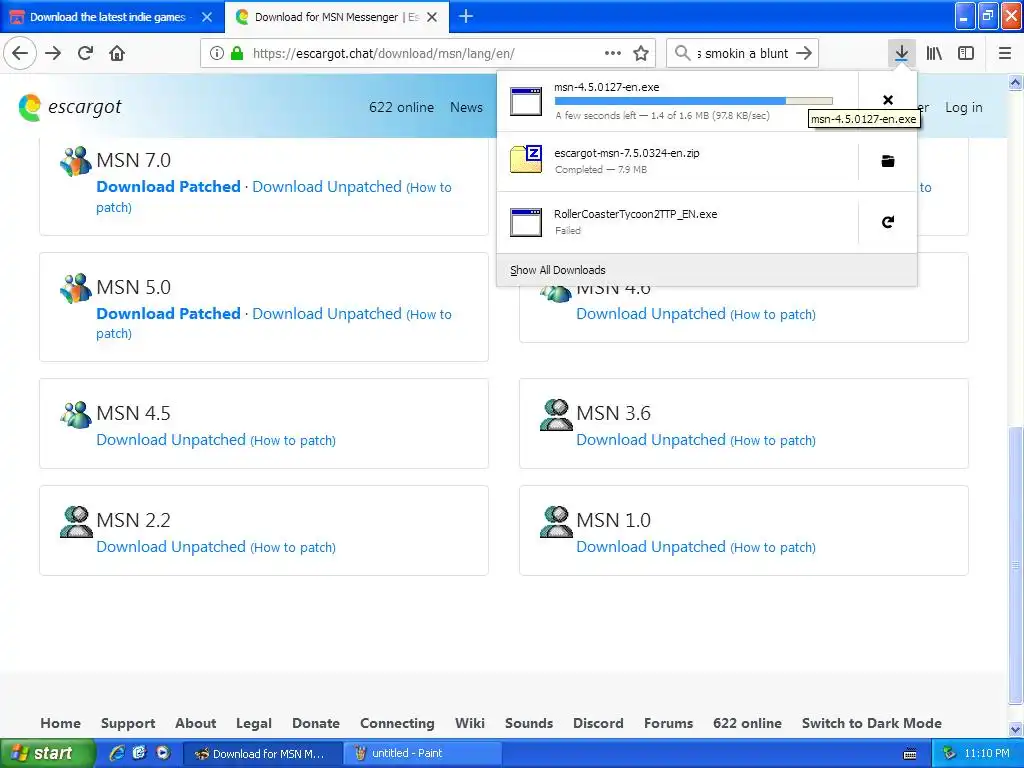
Task: Bookmark this page with the star
Action: pyautogui.click(x=641, y=53)
